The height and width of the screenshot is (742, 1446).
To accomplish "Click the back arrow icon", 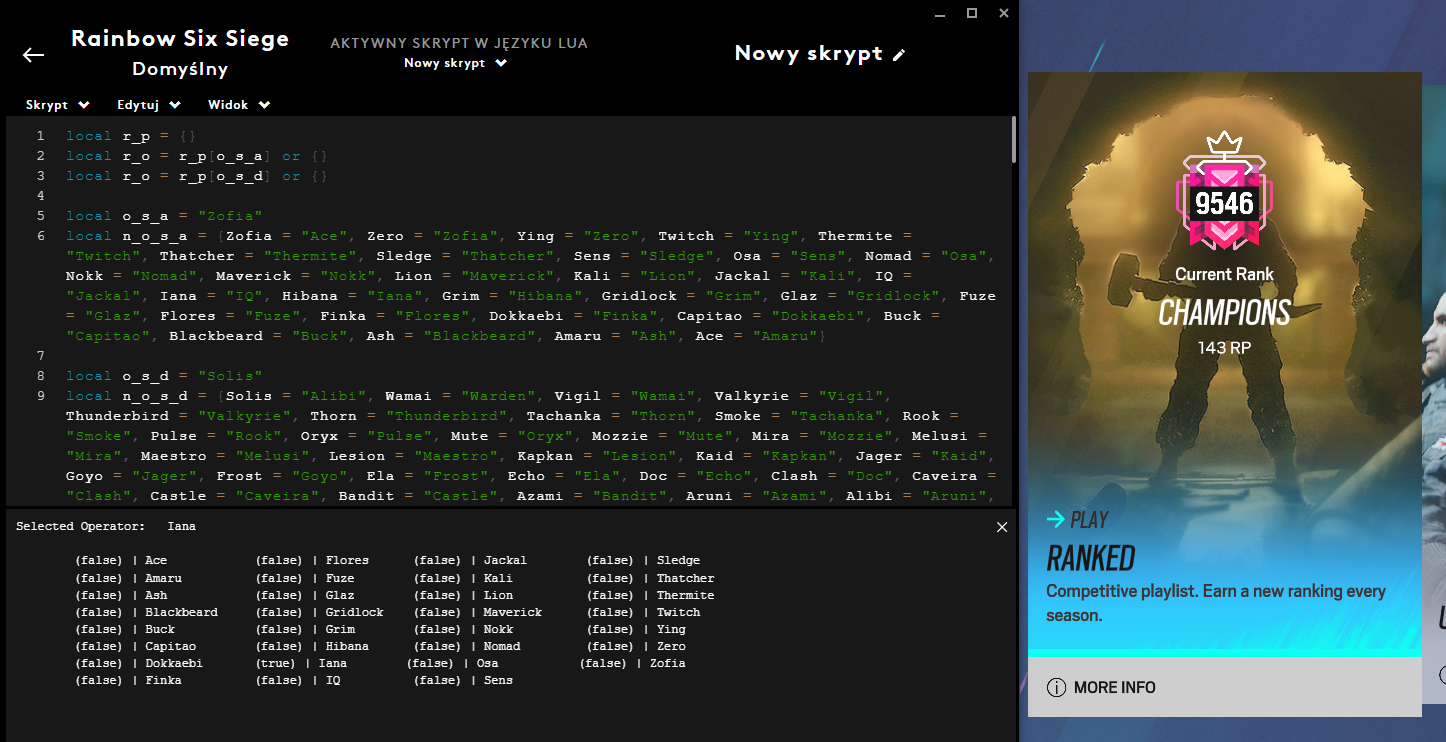I will (x=34, y=55).
